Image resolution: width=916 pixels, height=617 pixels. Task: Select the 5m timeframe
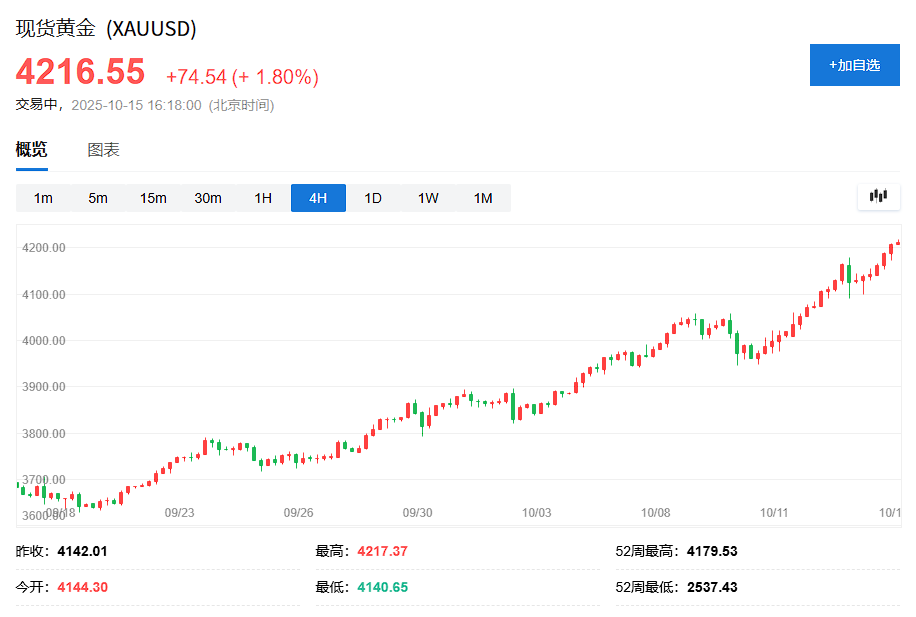click(98, 198)
